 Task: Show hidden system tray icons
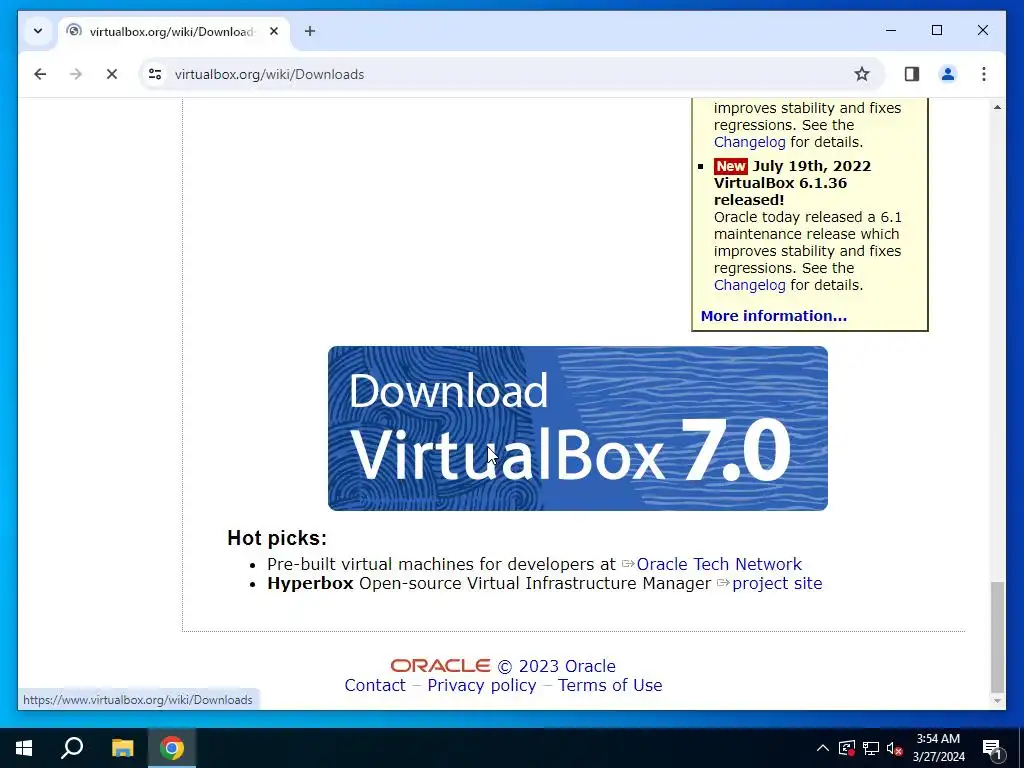(822, 748)
